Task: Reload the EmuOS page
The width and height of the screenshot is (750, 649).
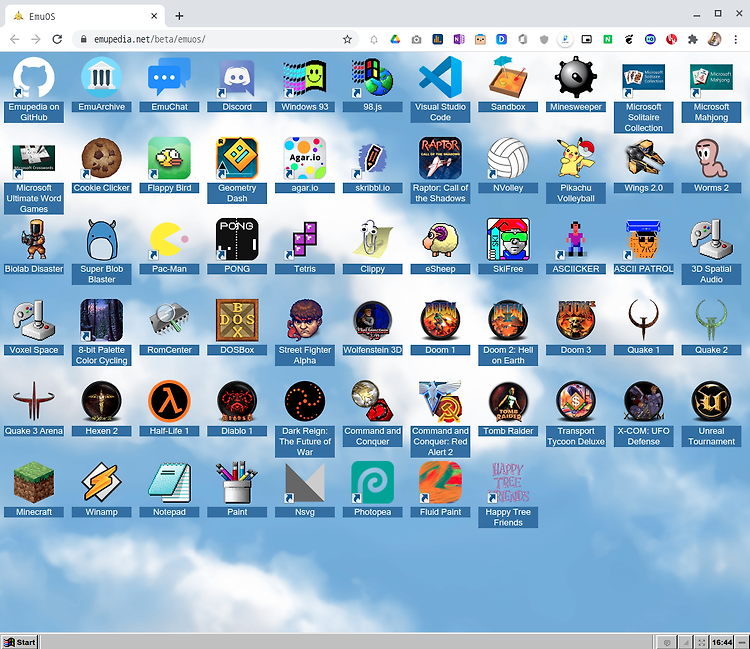Action: (57, 39)
